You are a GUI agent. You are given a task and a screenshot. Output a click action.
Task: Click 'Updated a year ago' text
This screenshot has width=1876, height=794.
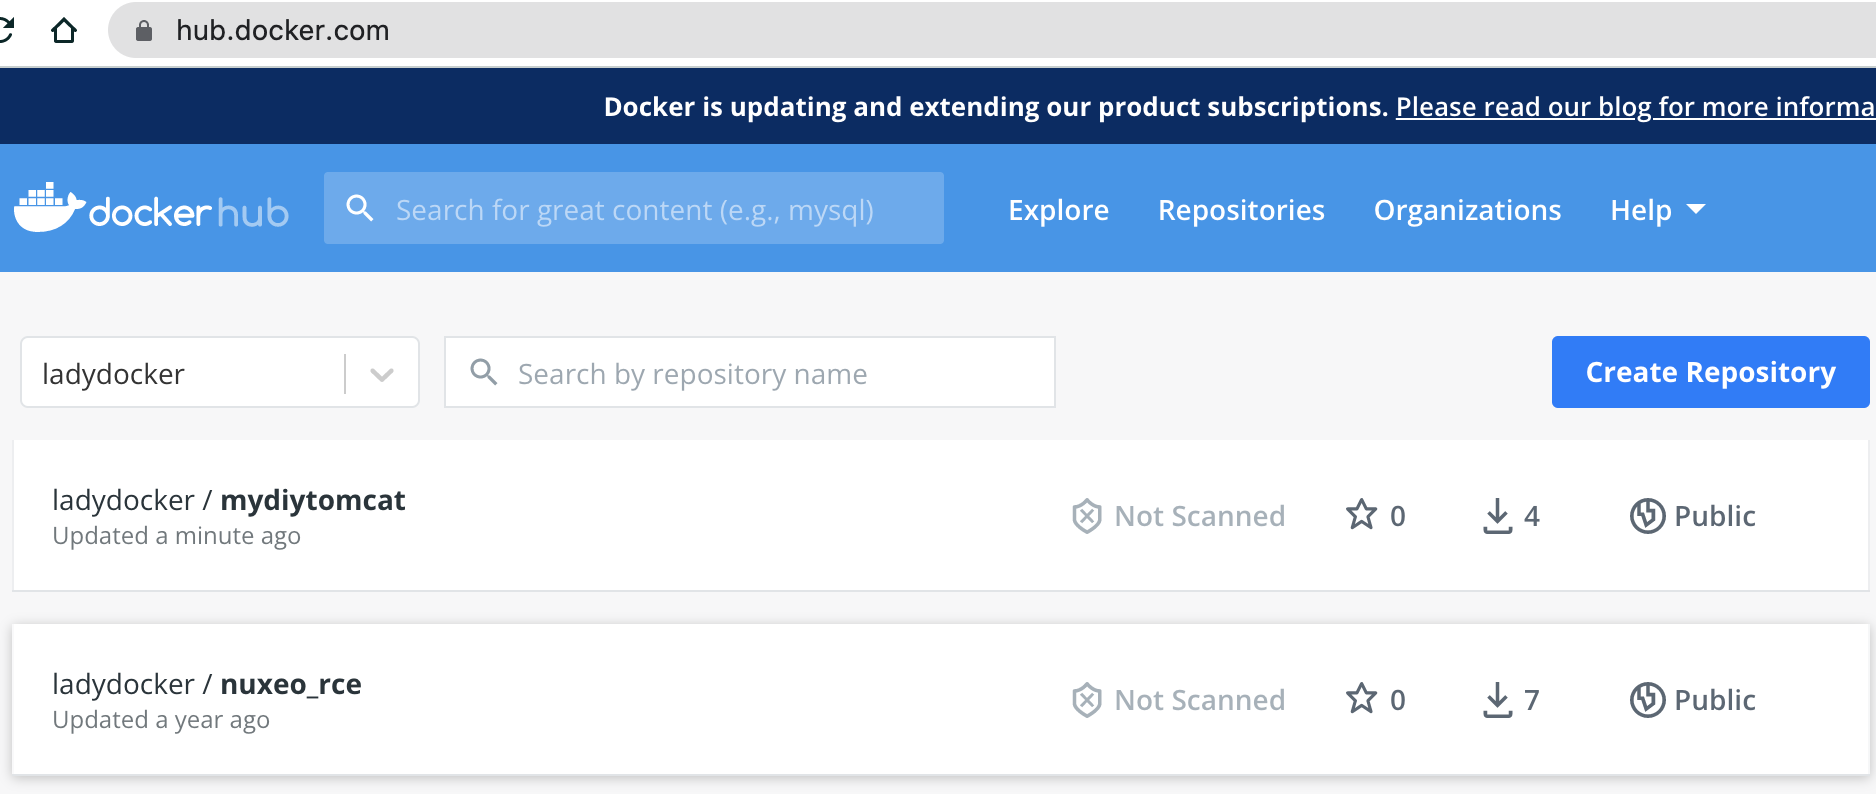point(161,720)
